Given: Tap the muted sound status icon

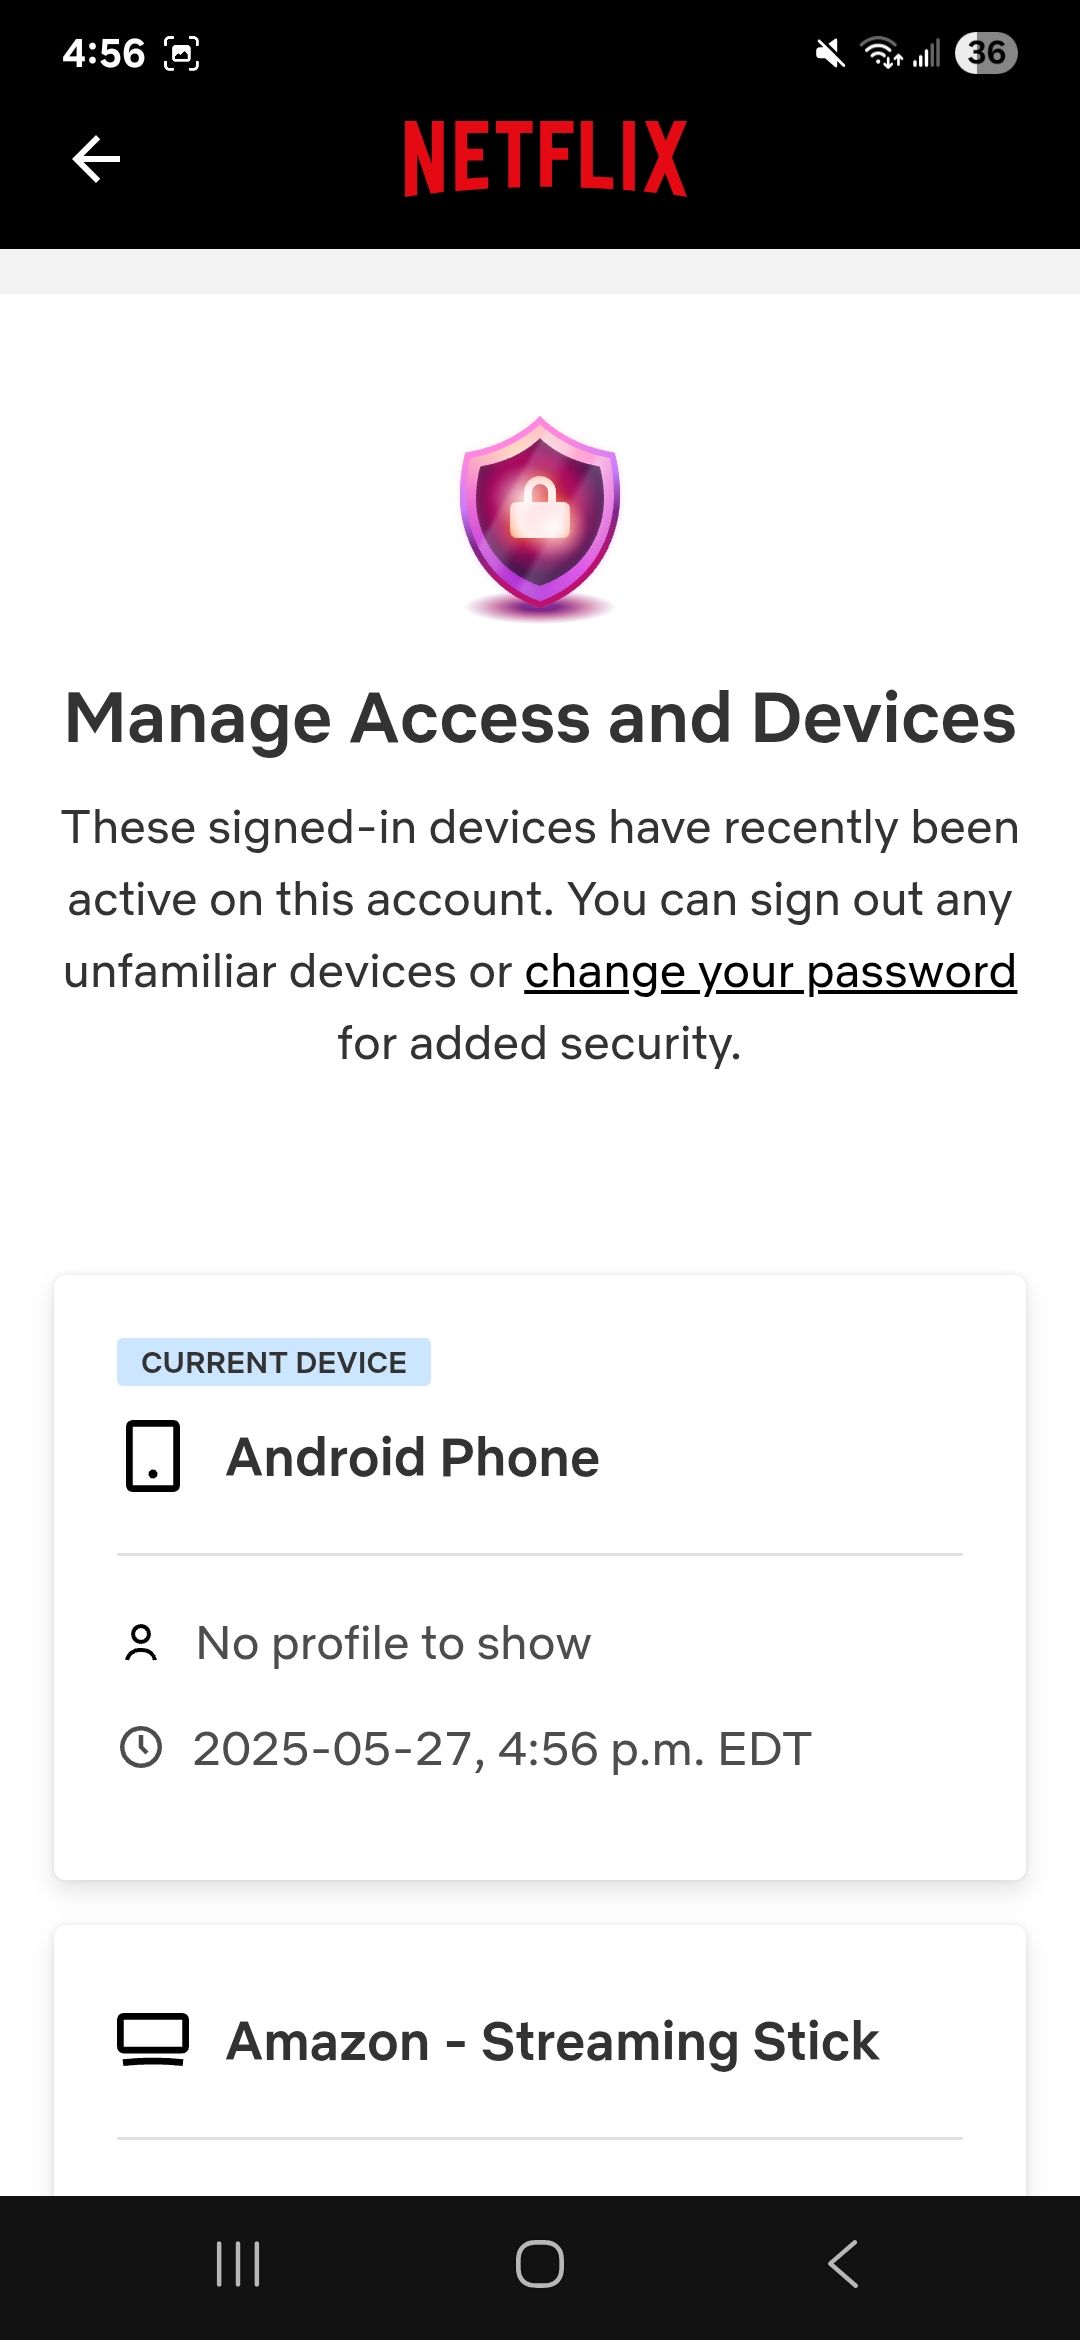Looking at the screenshot, I should coord(829,53).
